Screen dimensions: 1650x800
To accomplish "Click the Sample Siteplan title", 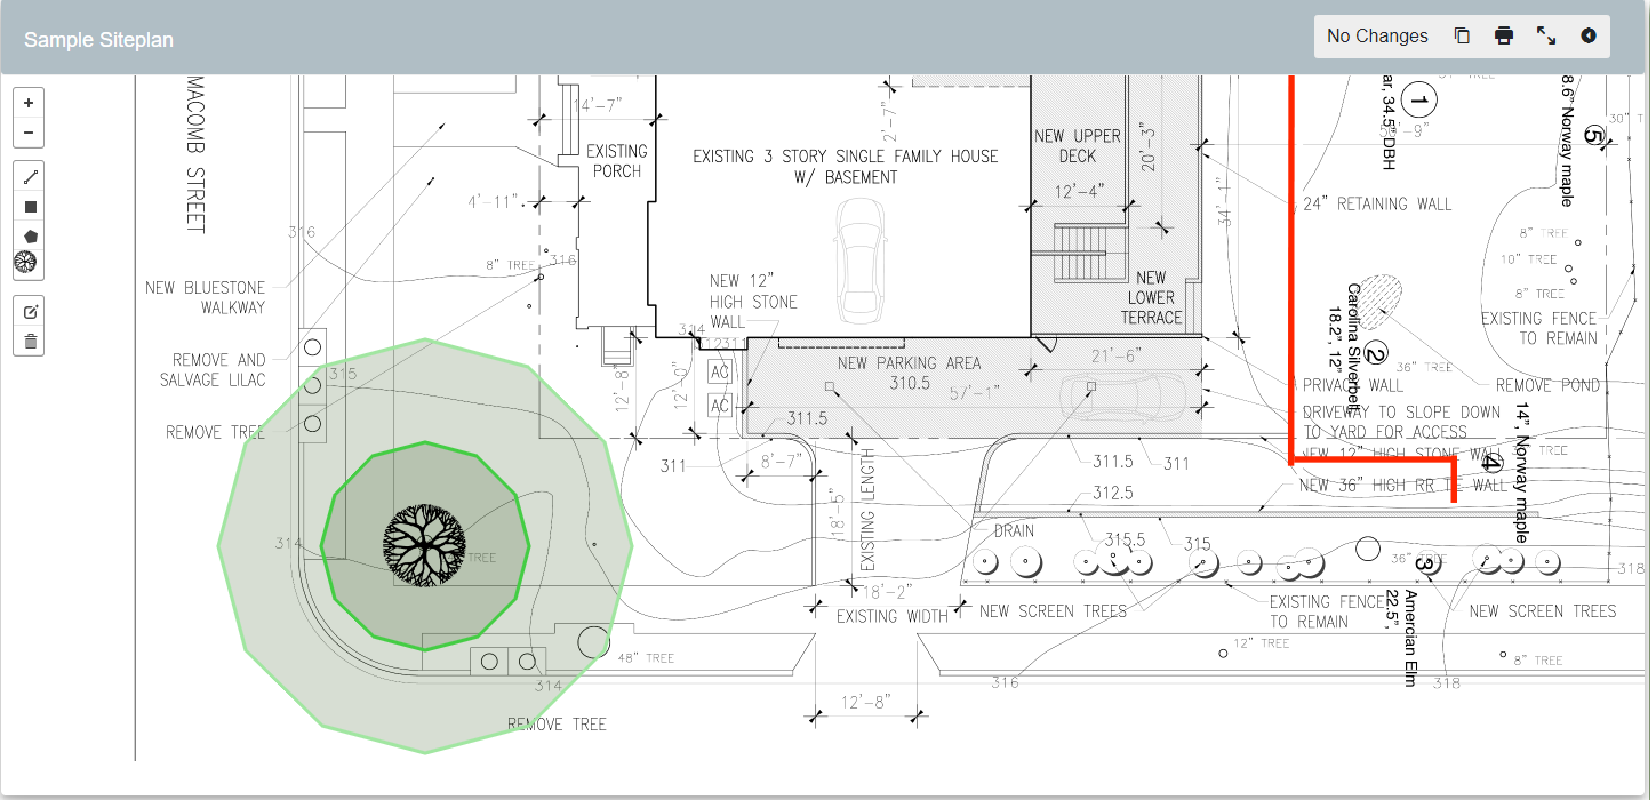I will (x=99, y=40).
